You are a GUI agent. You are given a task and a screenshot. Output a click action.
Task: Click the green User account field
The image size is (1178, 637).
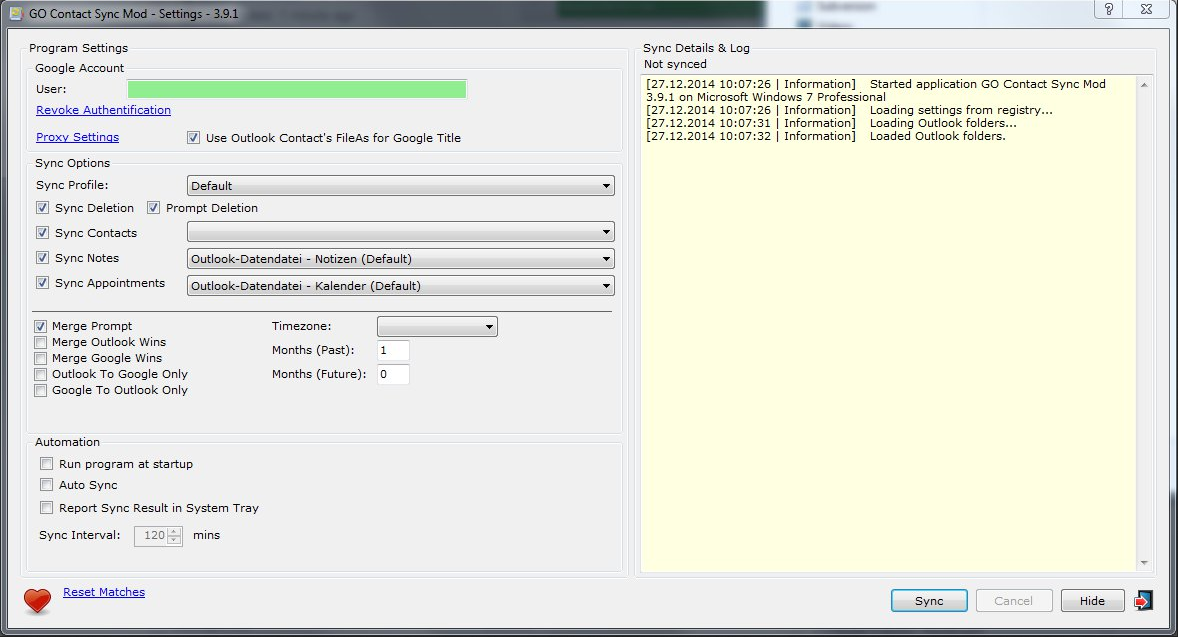pos(297,89)
